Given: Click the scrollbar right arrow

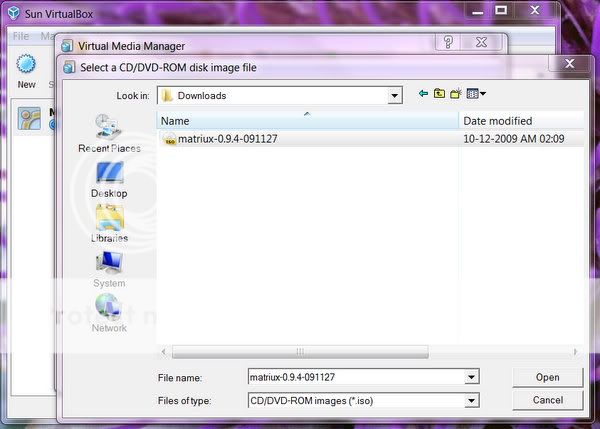Looking at the screenshot, I should (576, 351).
